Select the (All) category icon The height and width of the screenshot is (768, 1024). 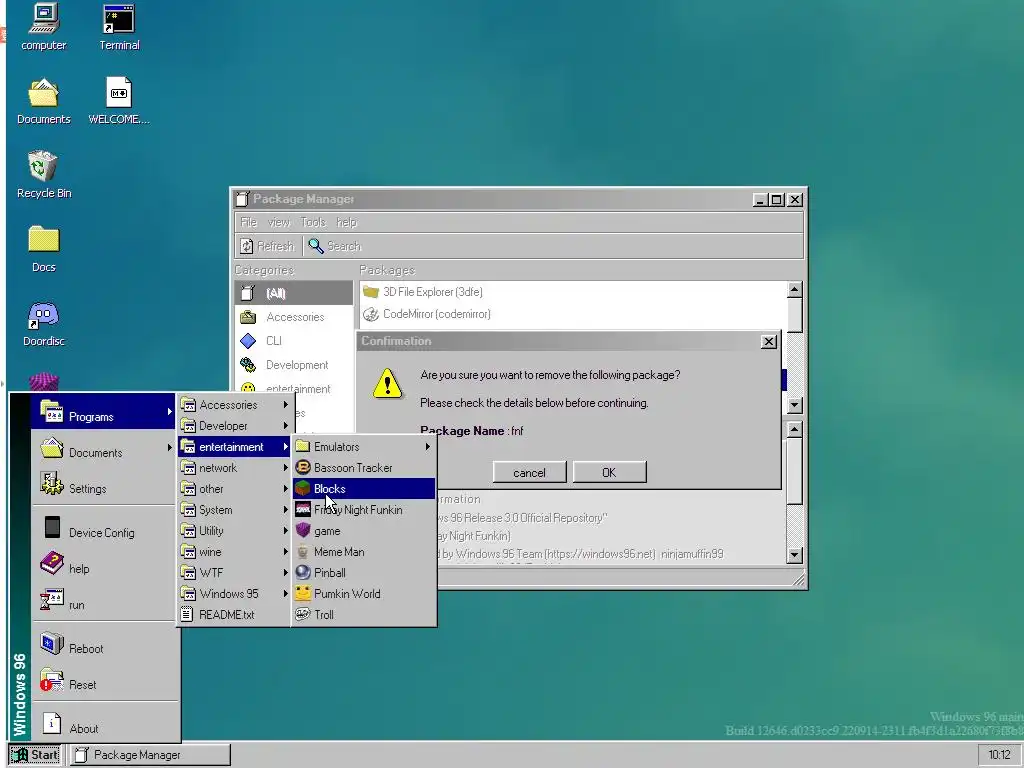tap(248, 293)
